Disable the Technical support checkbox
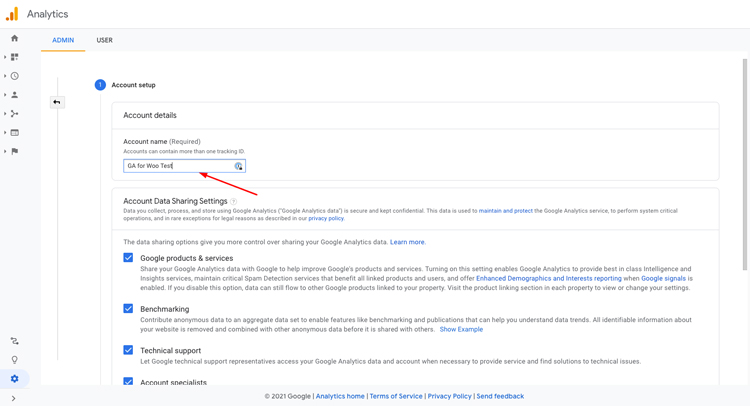The height and width of the screenshot is (406, 750). coord(128,350)
